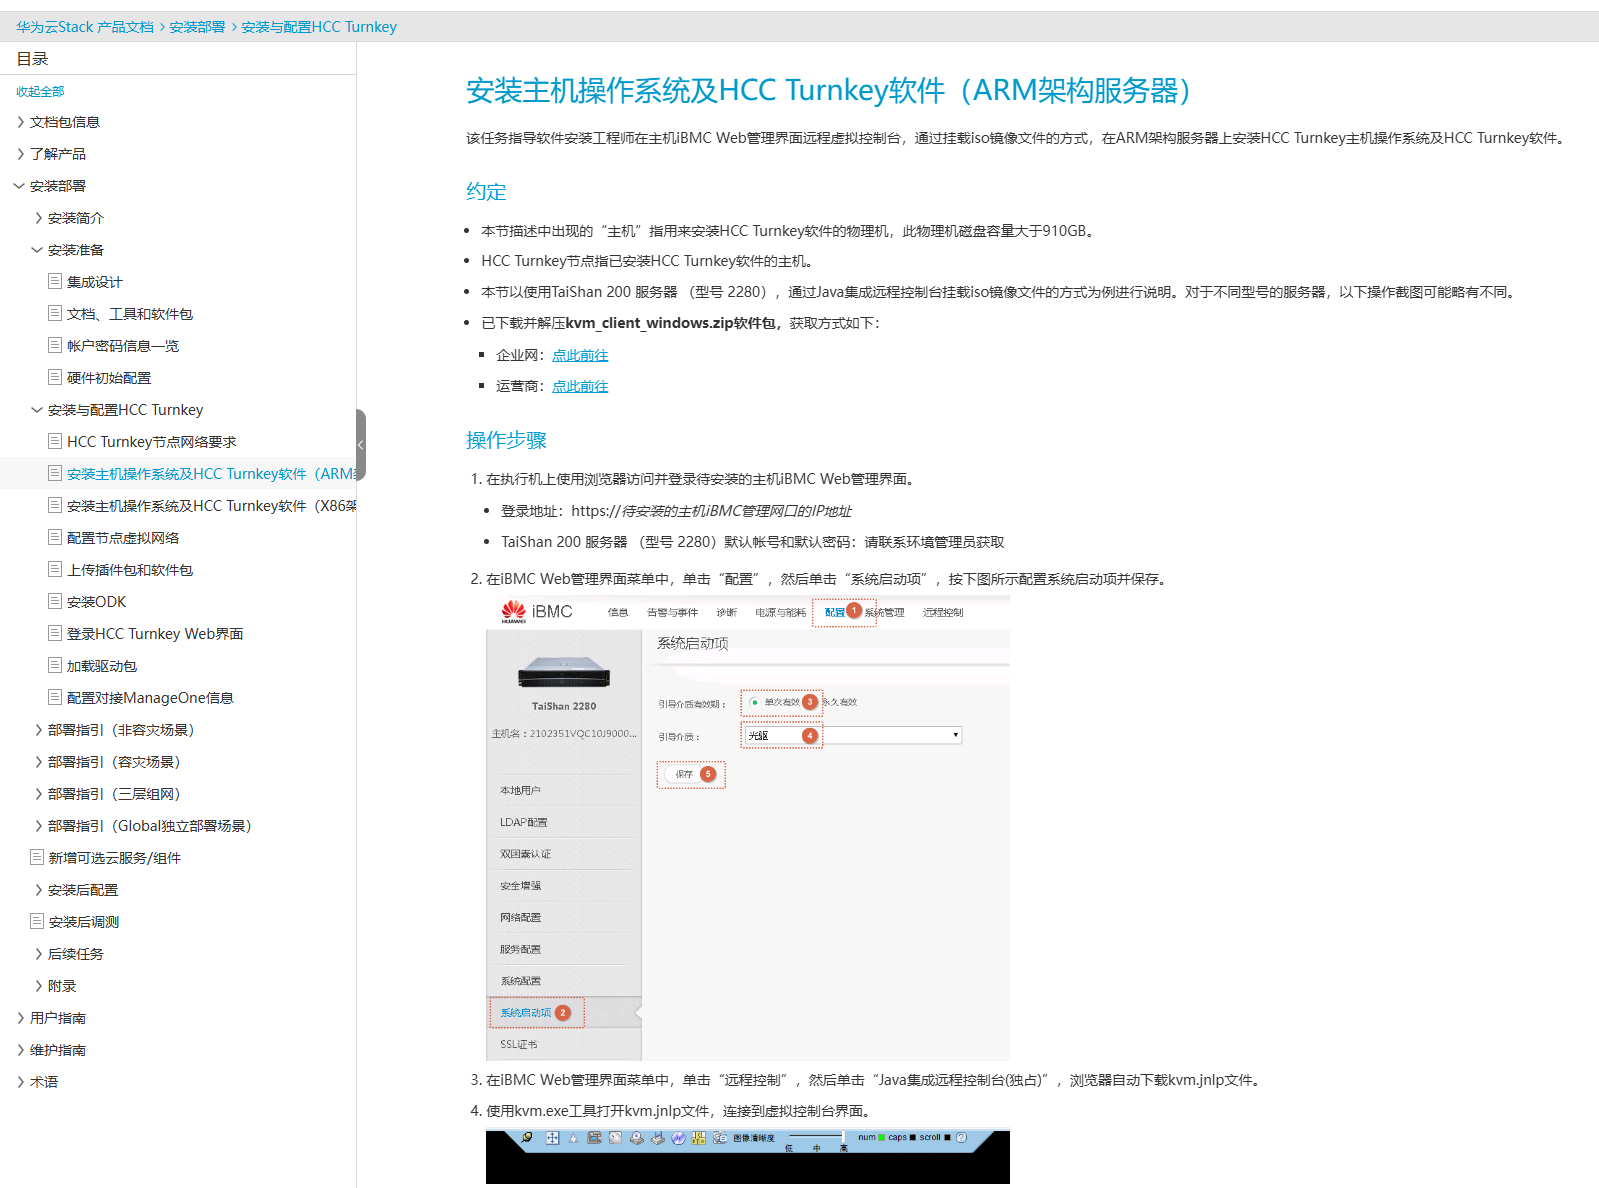This screenshot has width=1599, height=1188.
Task: Follow the 运营商 点此前往 download link
Action: 580,386
